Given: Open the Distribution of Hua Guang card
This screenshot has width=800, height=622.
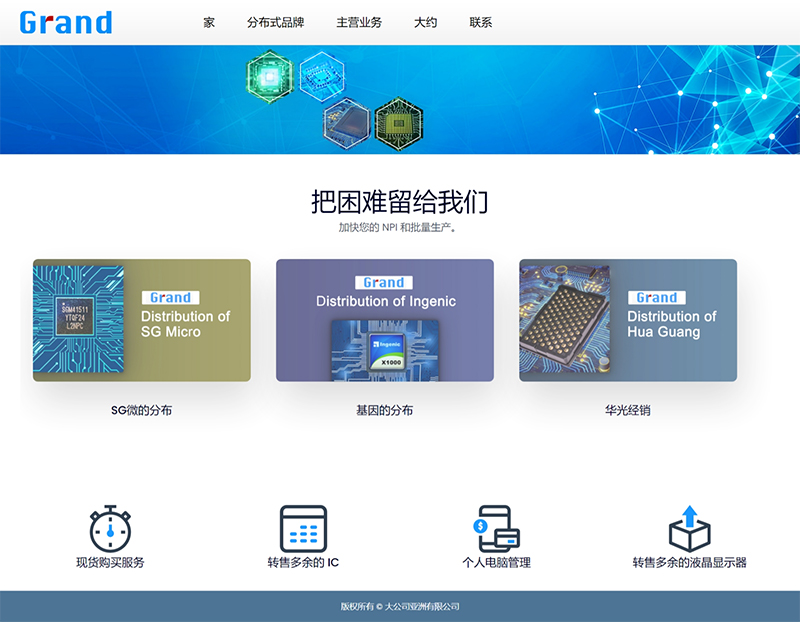Looking at the screenshot, I should [x=628, y=320].
